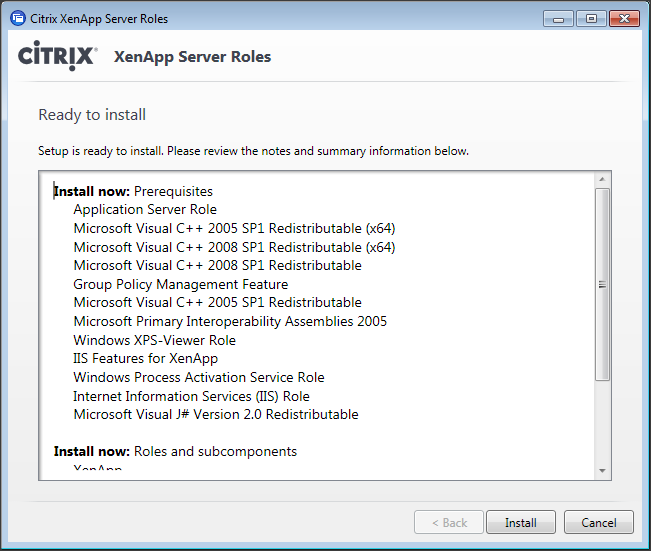Select Internet Information Services (IIS) Role line
The image size is (651, 551).
(x=191, y=396)
